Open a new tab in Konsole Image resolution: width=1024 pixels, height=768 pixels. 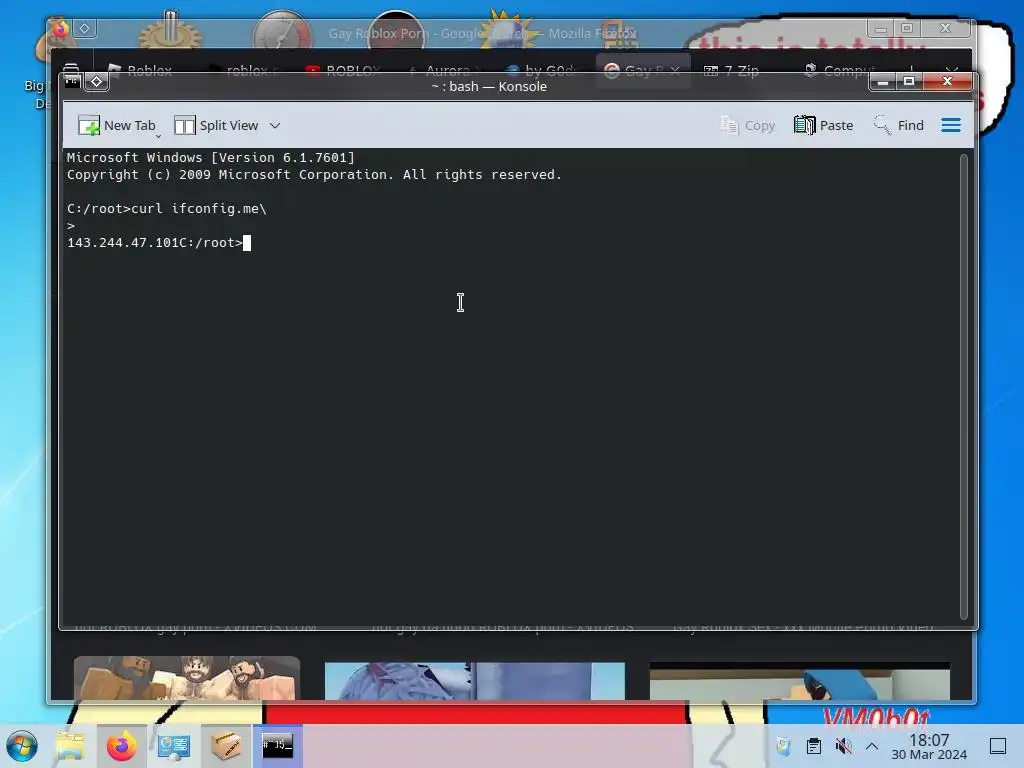(116, 125)
